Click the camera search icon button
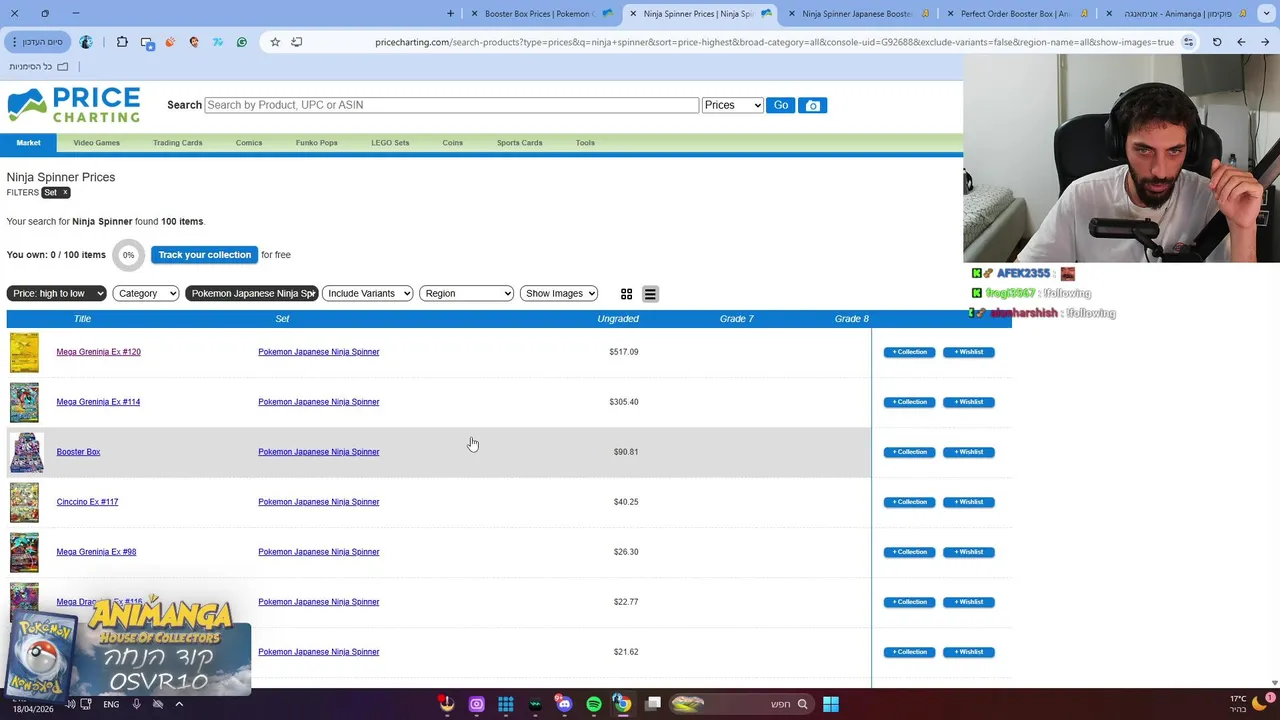Image resolution: width=1280 pixels, height=720 pixels. pos(812,105)
